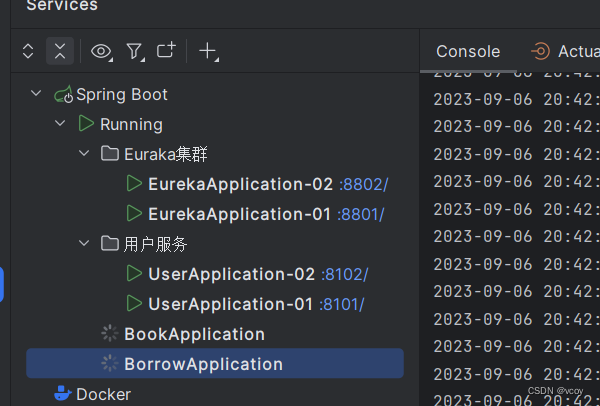The width and height of the screenshot is (600, 406).
Task: Click the Spring Boot icon
Action: click(x=63, y=94)
